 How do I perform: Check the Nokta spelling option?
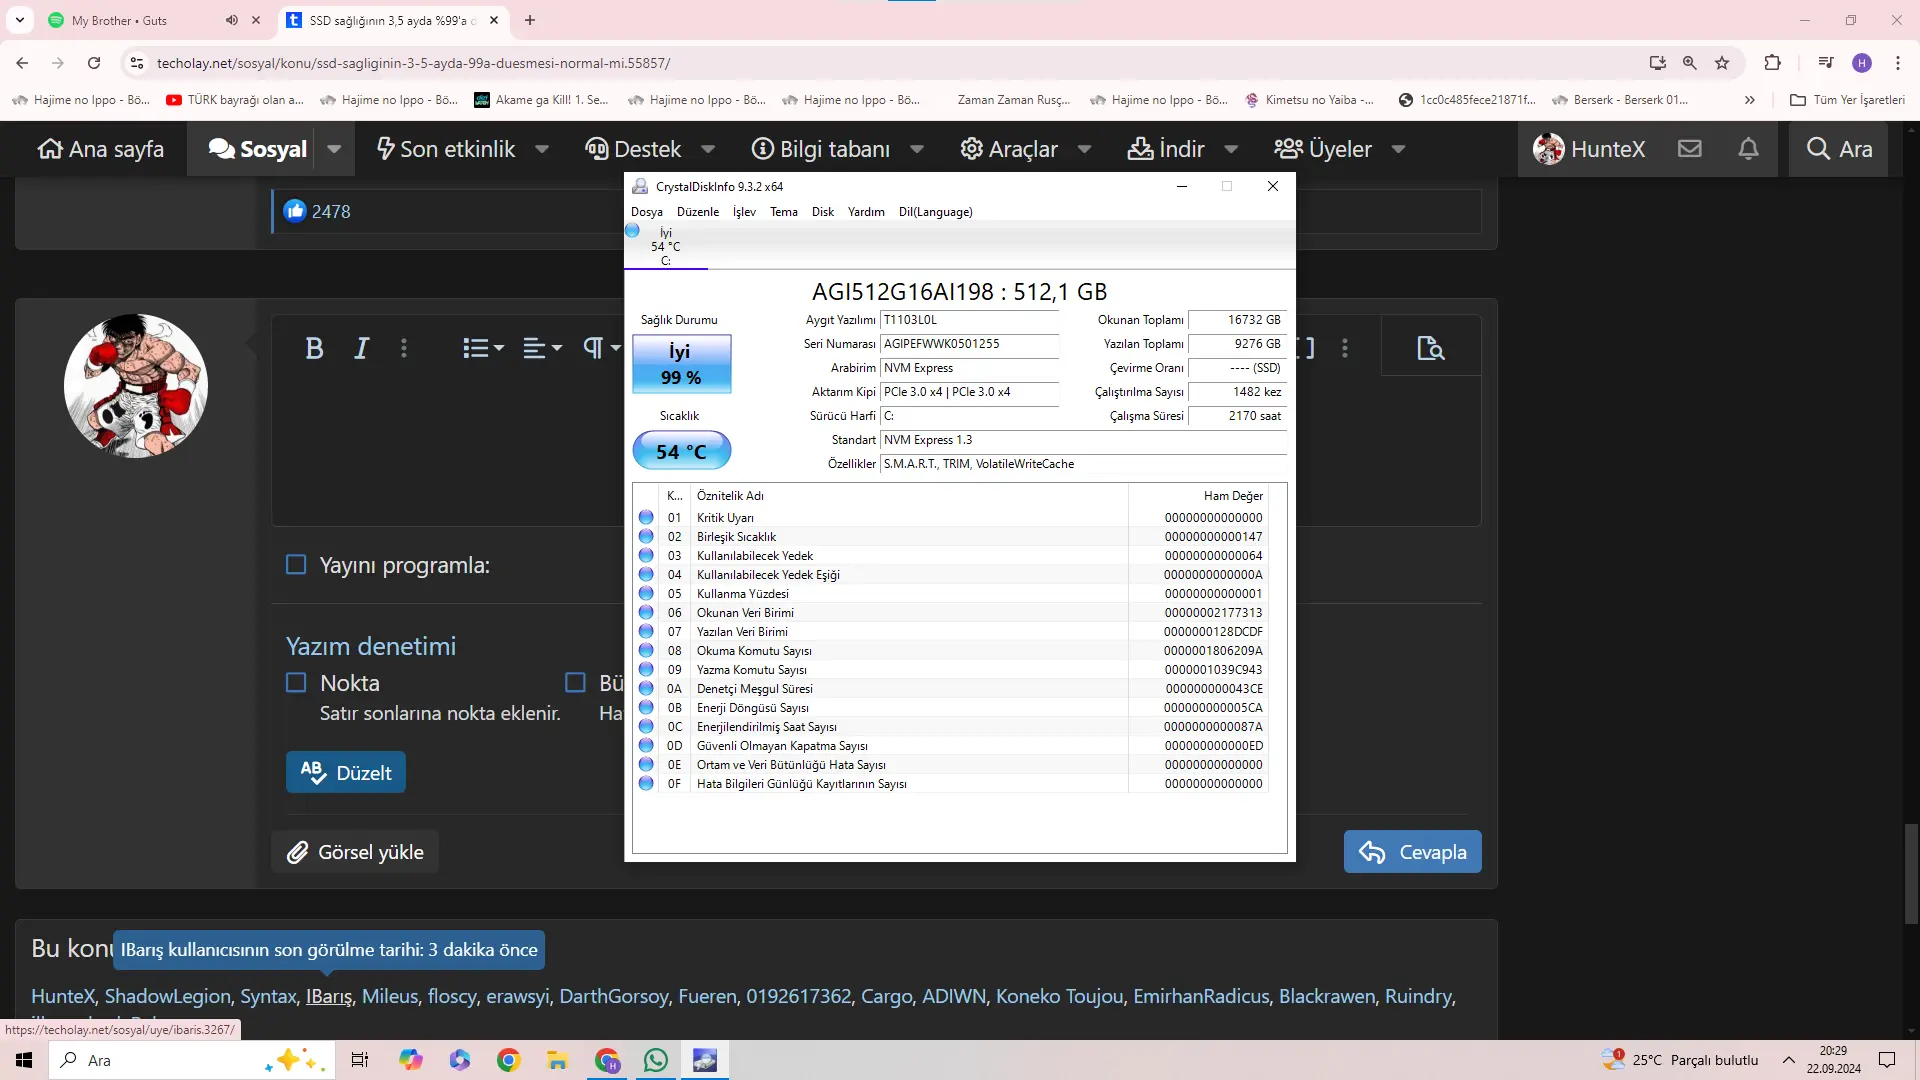tap(296, 683)
